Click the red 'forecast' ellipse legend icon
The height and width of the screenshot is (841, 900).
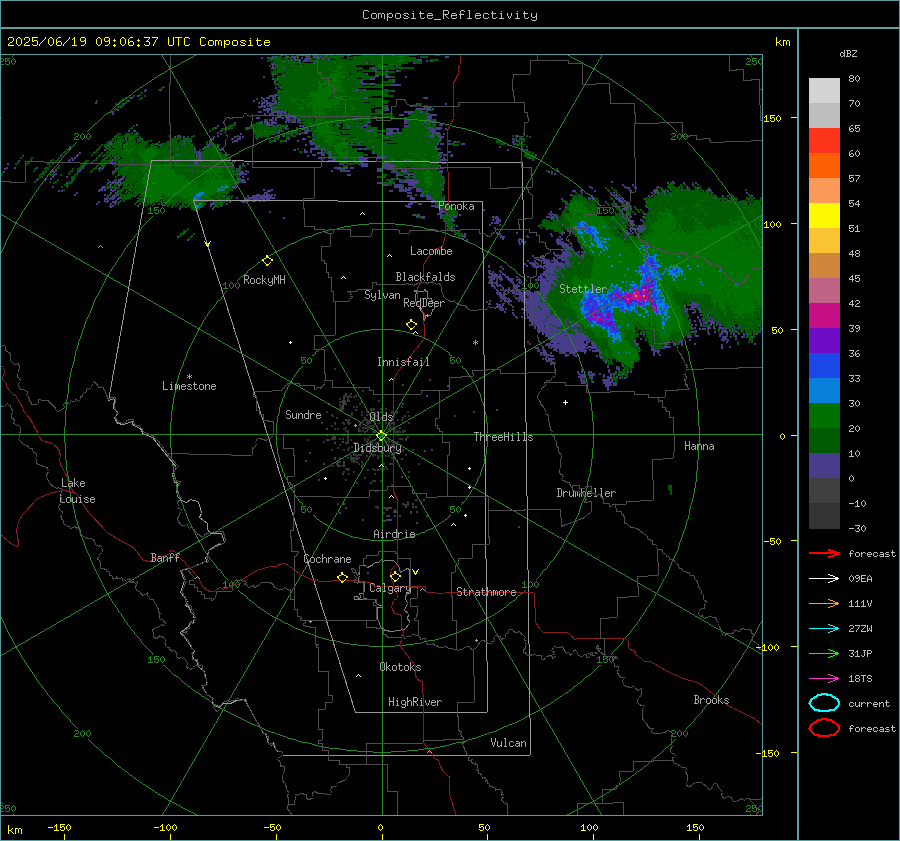[x=824, y=728]
